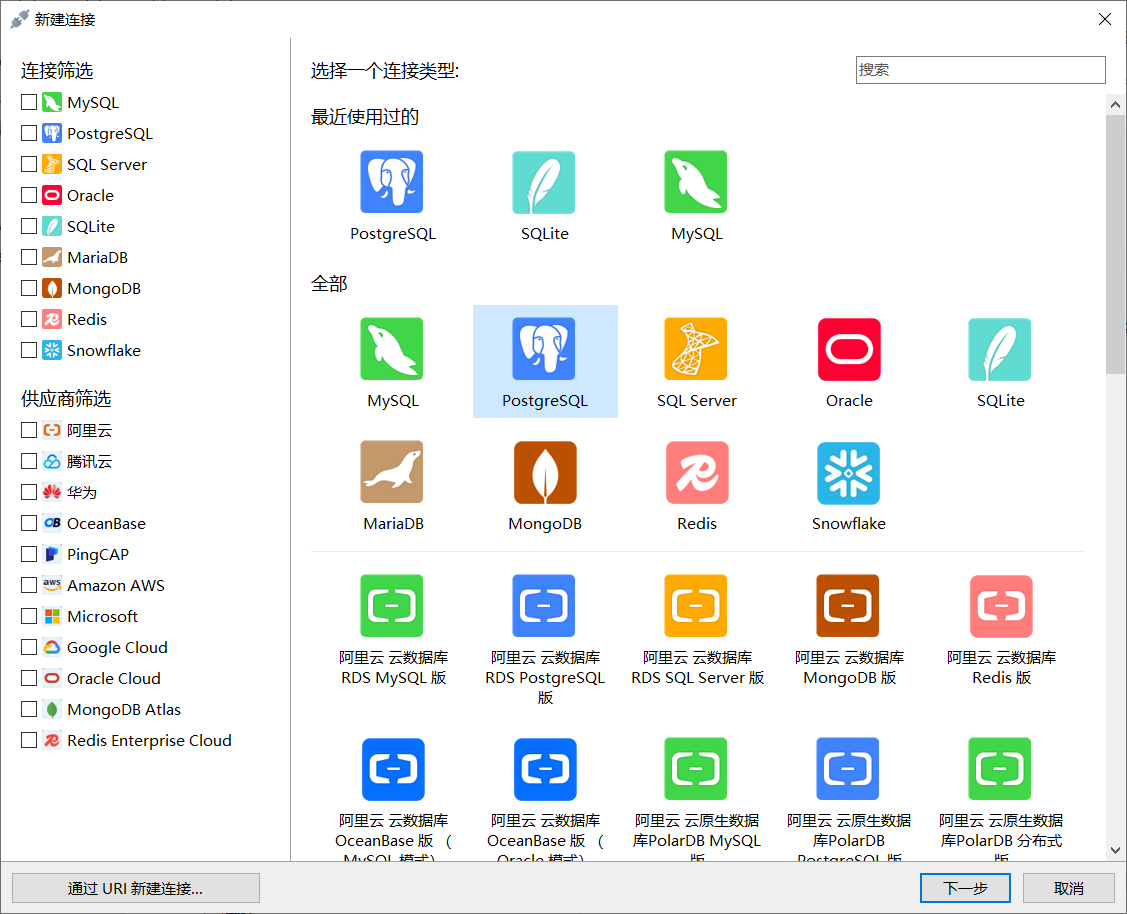
Task: Choose the SQL Server connection icon
Action: [696, 350]
